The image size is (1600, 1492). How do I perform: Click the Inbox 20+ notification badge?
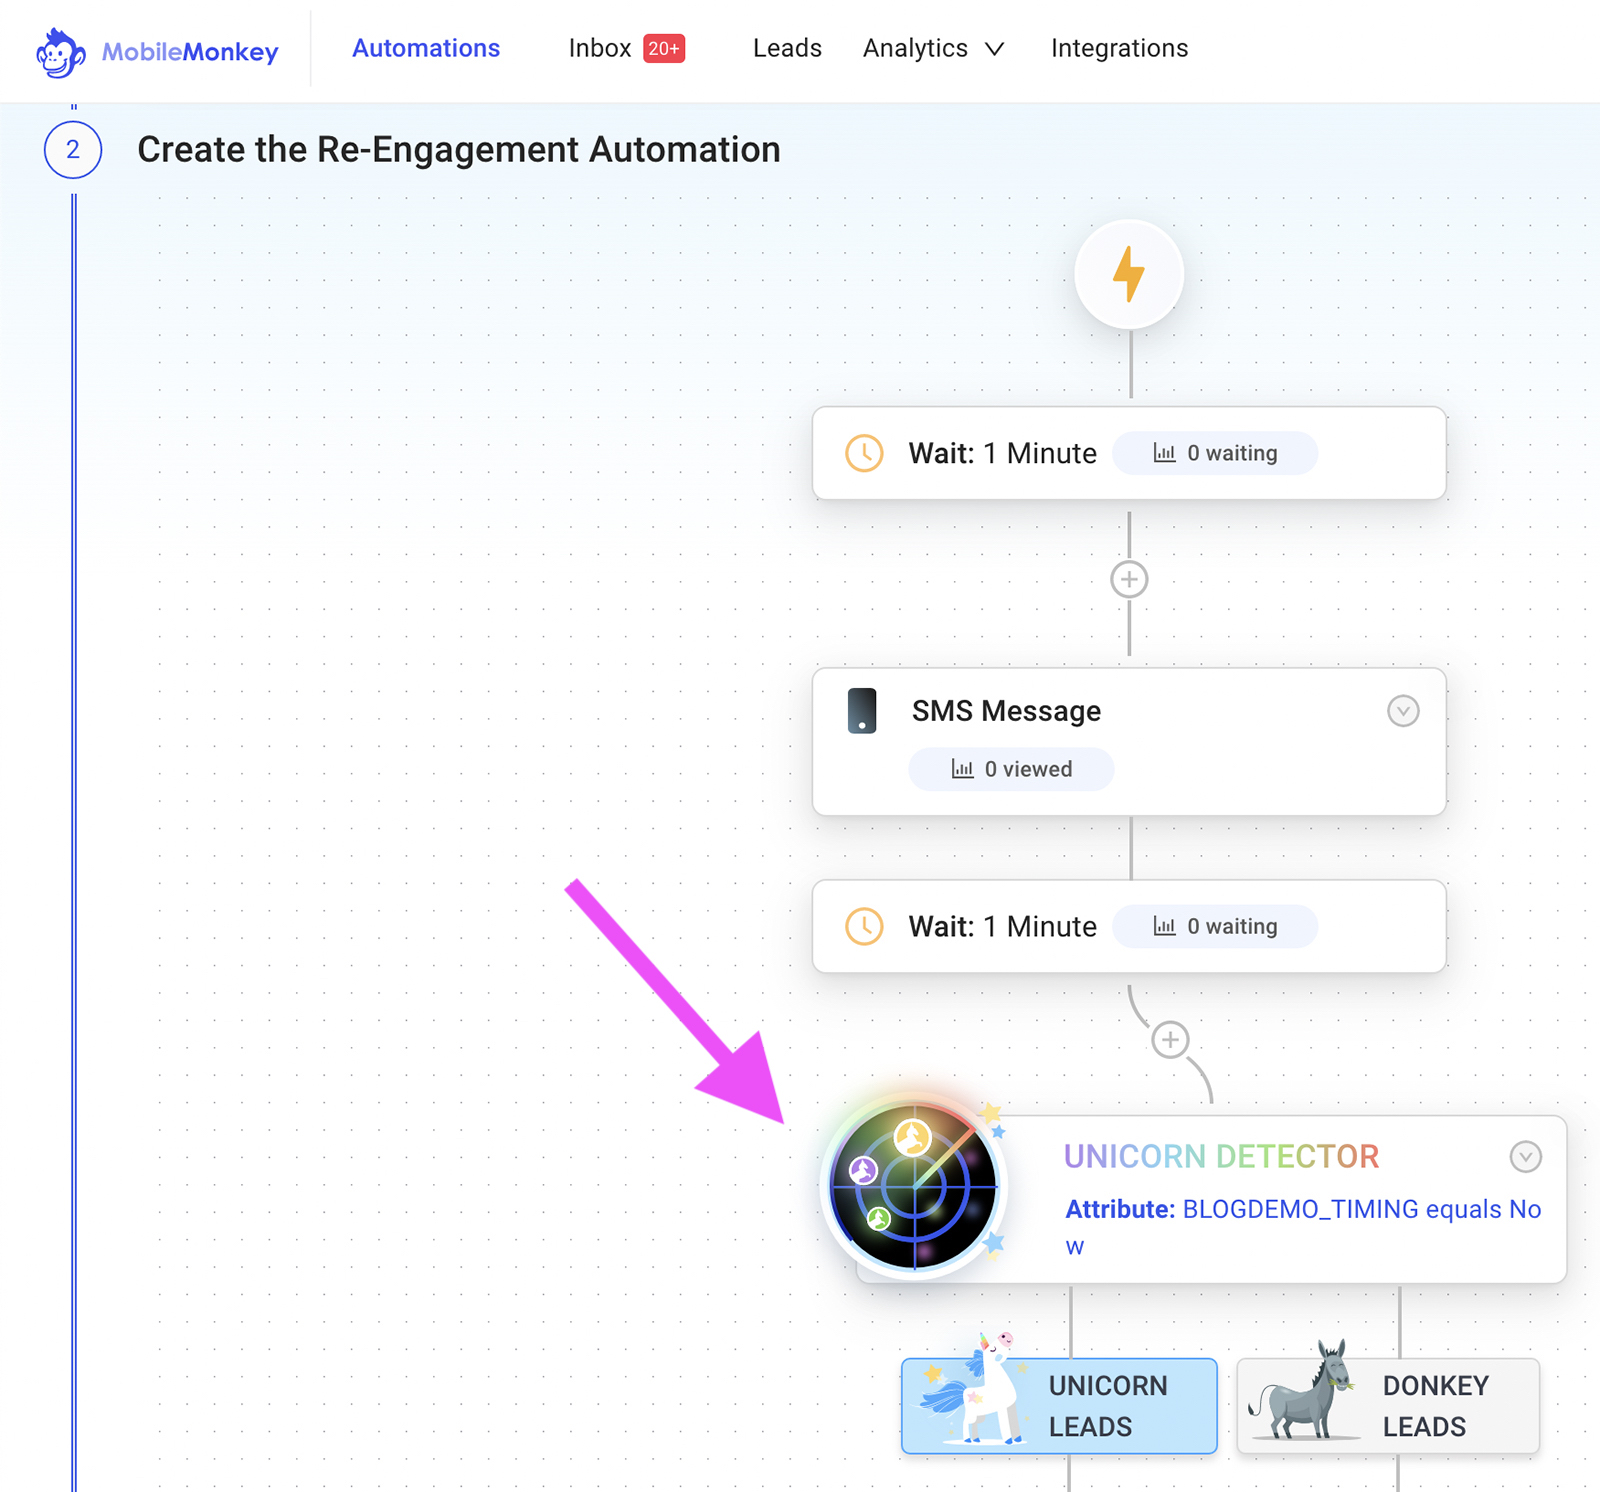pos(664,48)
